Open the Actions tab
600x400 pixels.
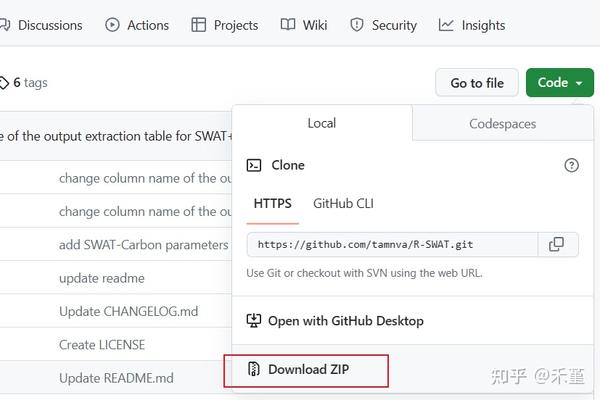point(136,25)
